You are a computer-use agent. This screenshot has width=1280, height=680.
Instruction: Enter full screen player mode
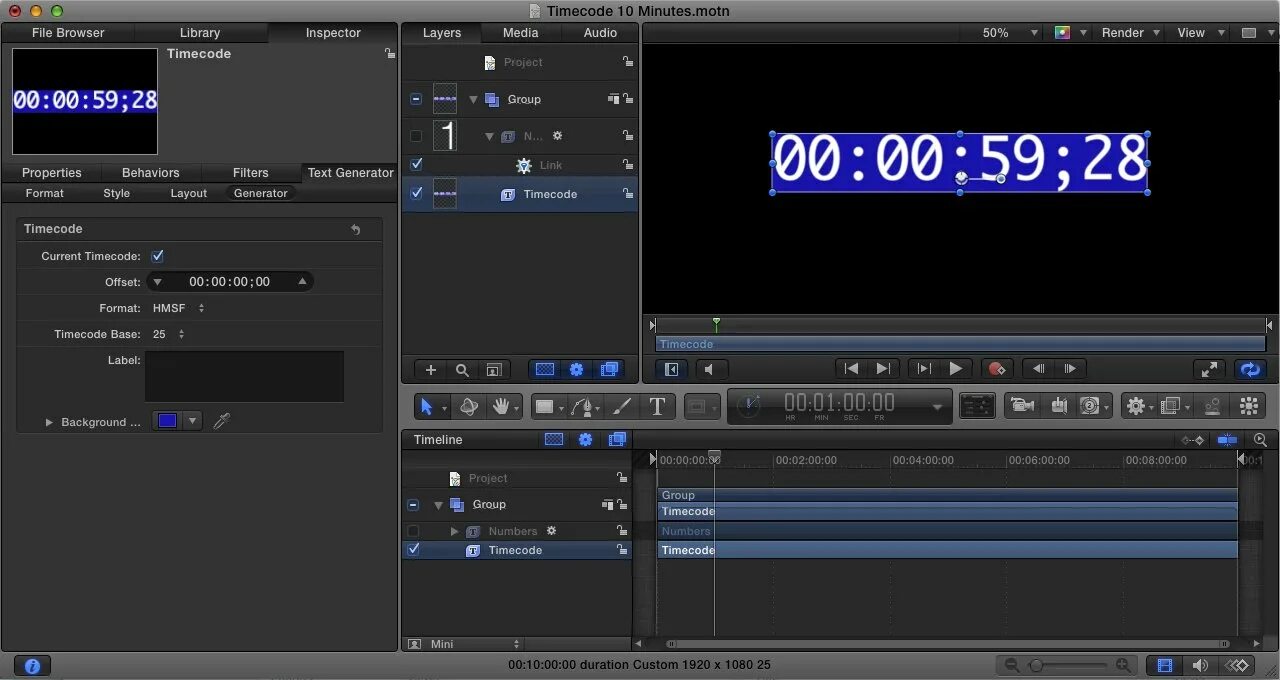[x=1210, y=369]
